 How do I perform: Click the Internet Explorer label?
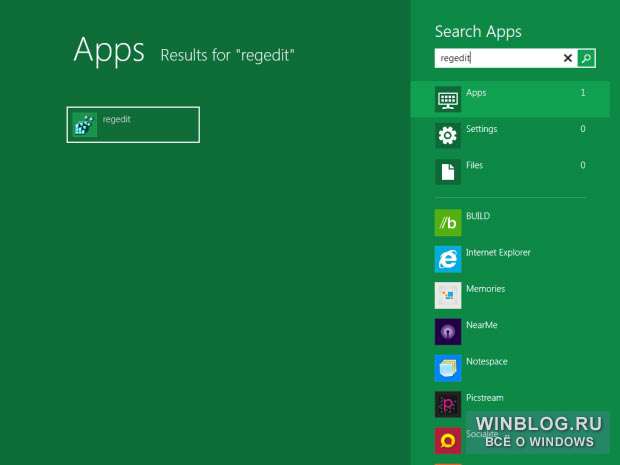pyautogui.click(x=498, y=252)
